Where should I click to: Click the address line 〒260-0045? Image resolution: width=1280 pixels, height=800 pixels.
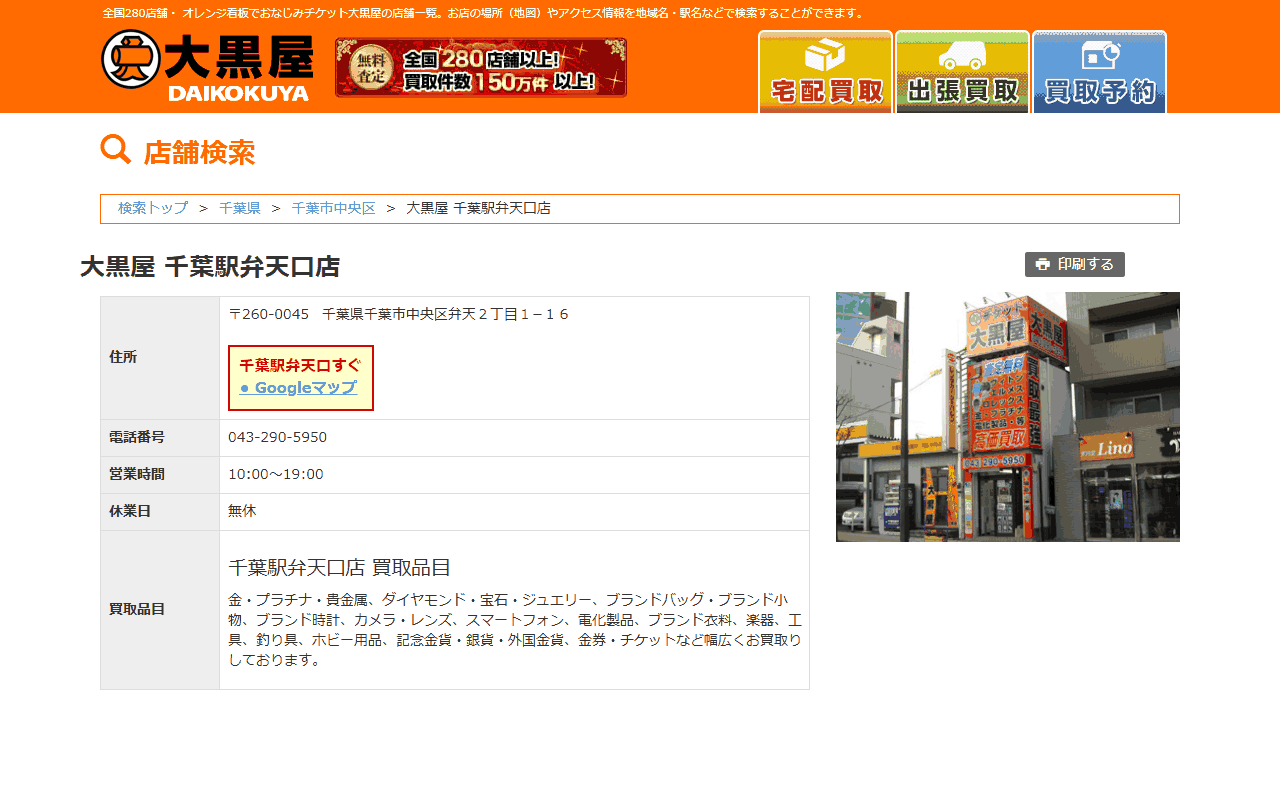tap(398, 314)
